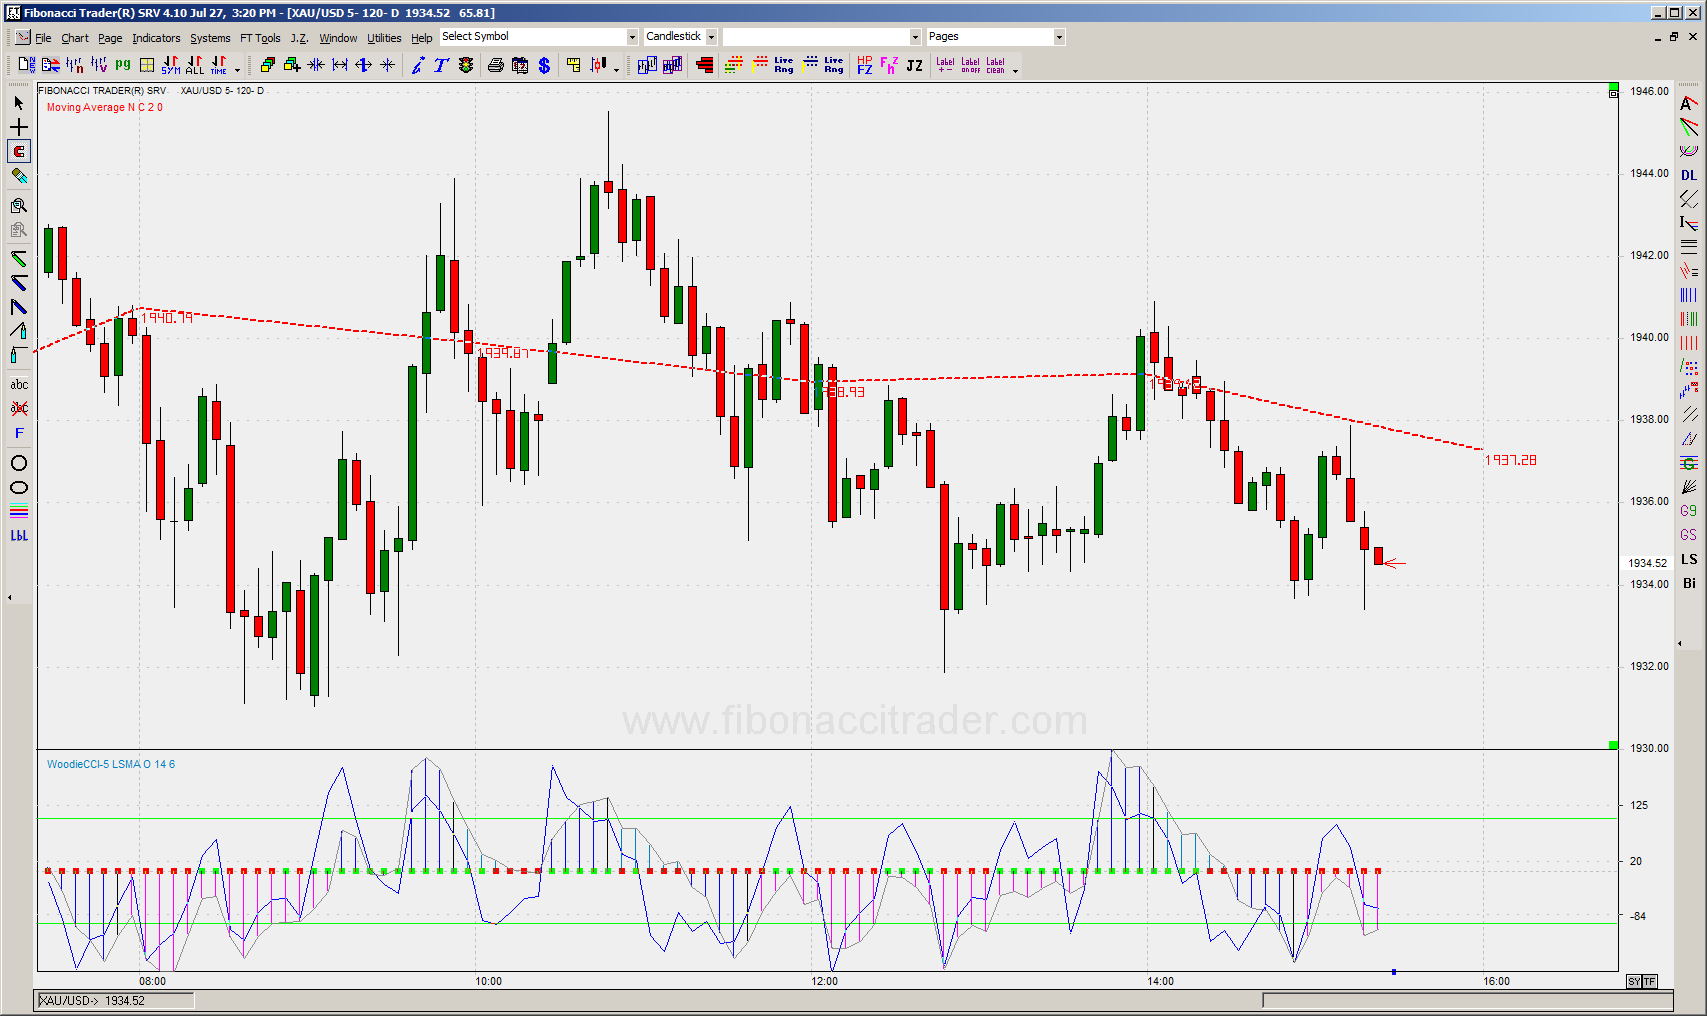Click the traffic light icon
Image resolution: width=1707 pixels, height=1016 pixels.
coord(466,65)
